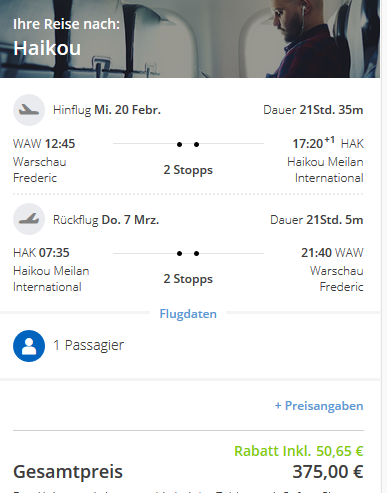The height and width of the screenshot is (493, 387).
Task: Click the Gesamtpreis total price label
Action: [68, 472]
